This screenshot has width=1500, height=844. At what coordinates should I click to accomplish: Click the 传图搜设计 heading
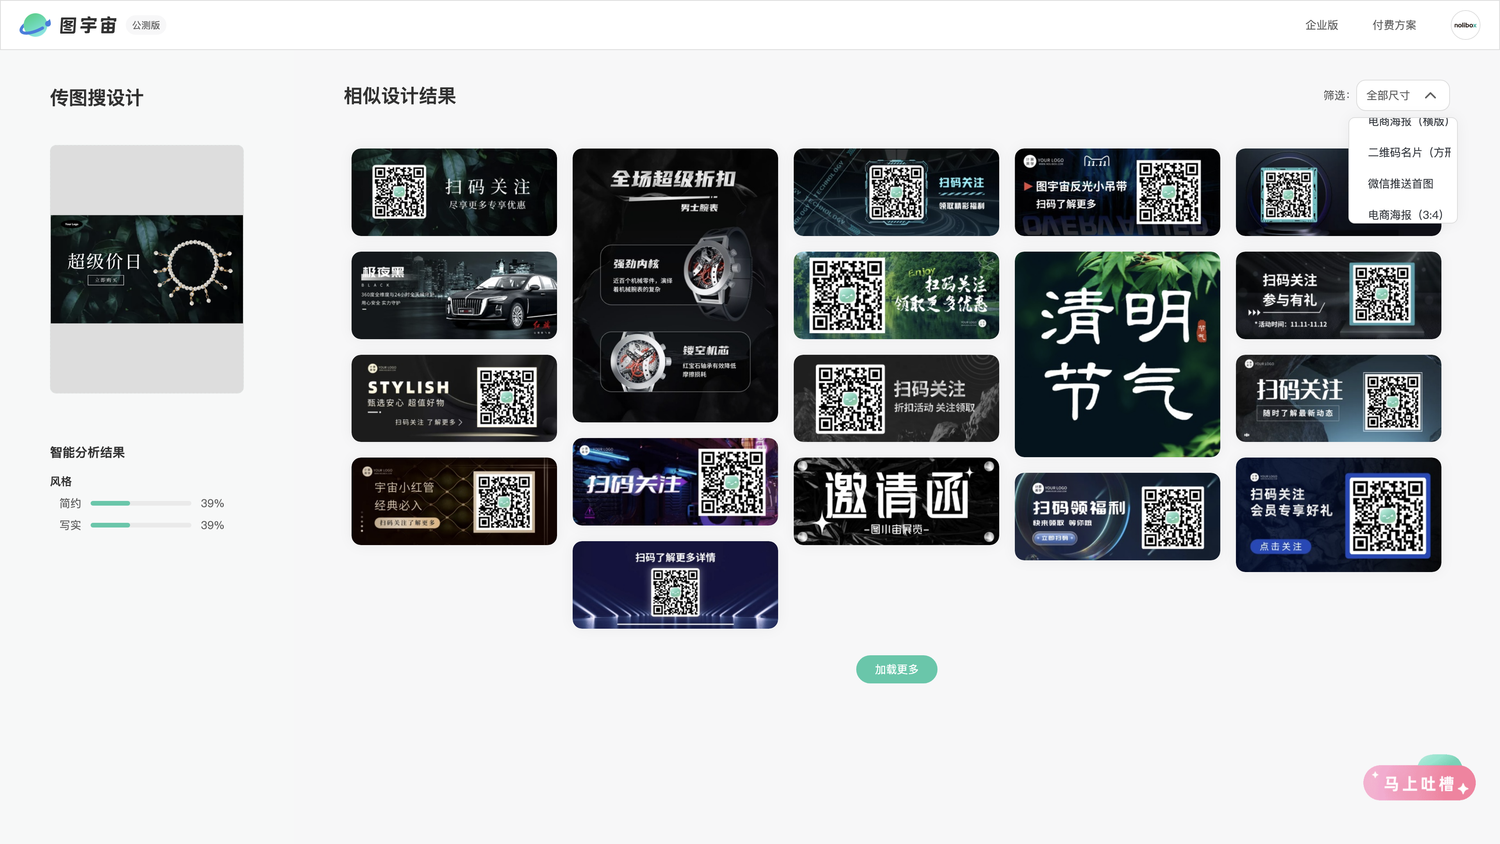97,98
